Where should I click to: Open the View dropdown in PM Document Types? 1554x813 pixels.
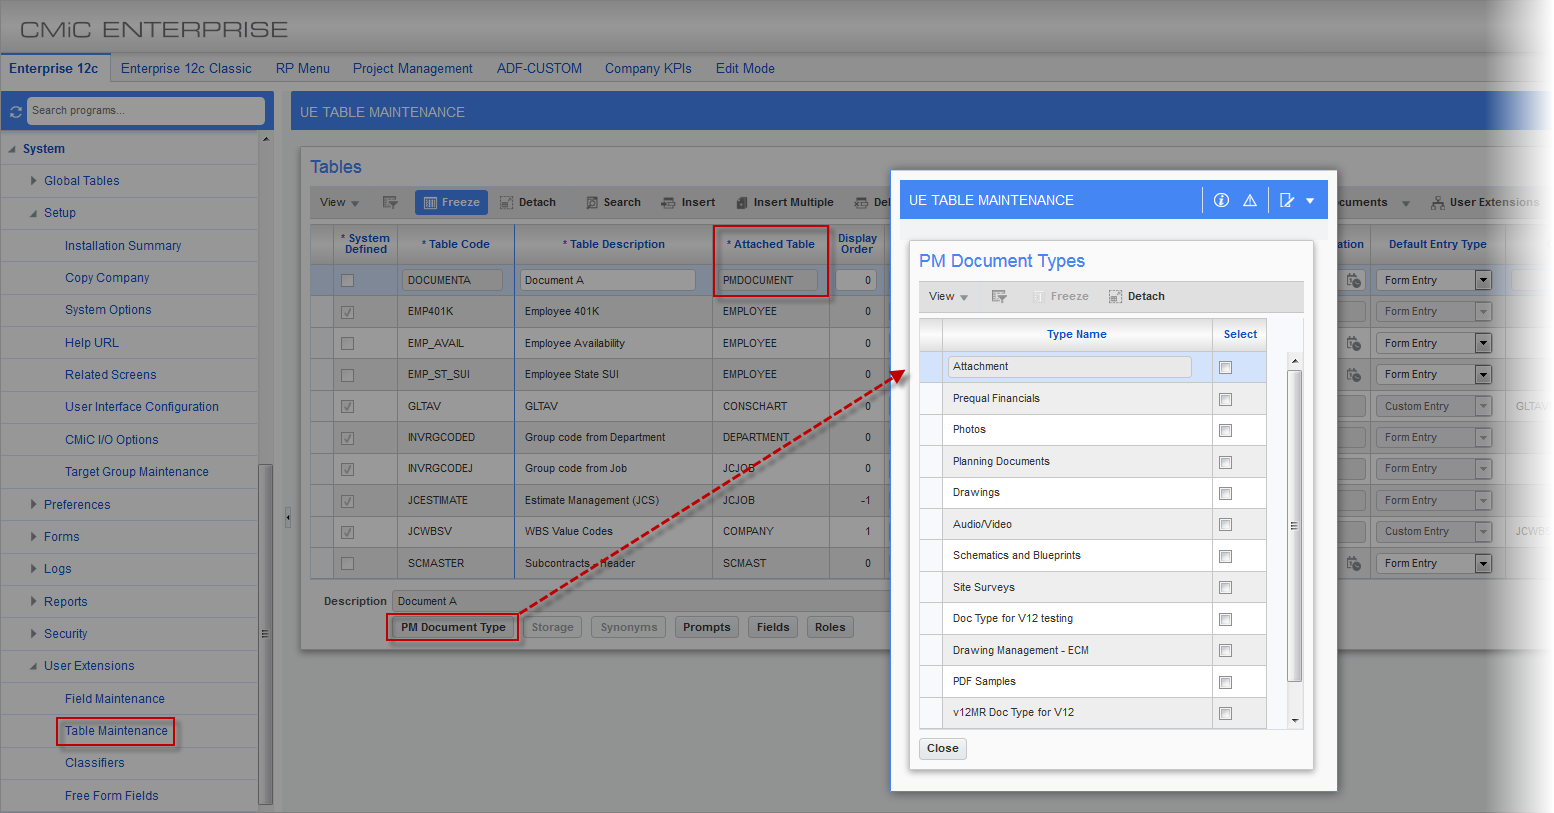948,296
